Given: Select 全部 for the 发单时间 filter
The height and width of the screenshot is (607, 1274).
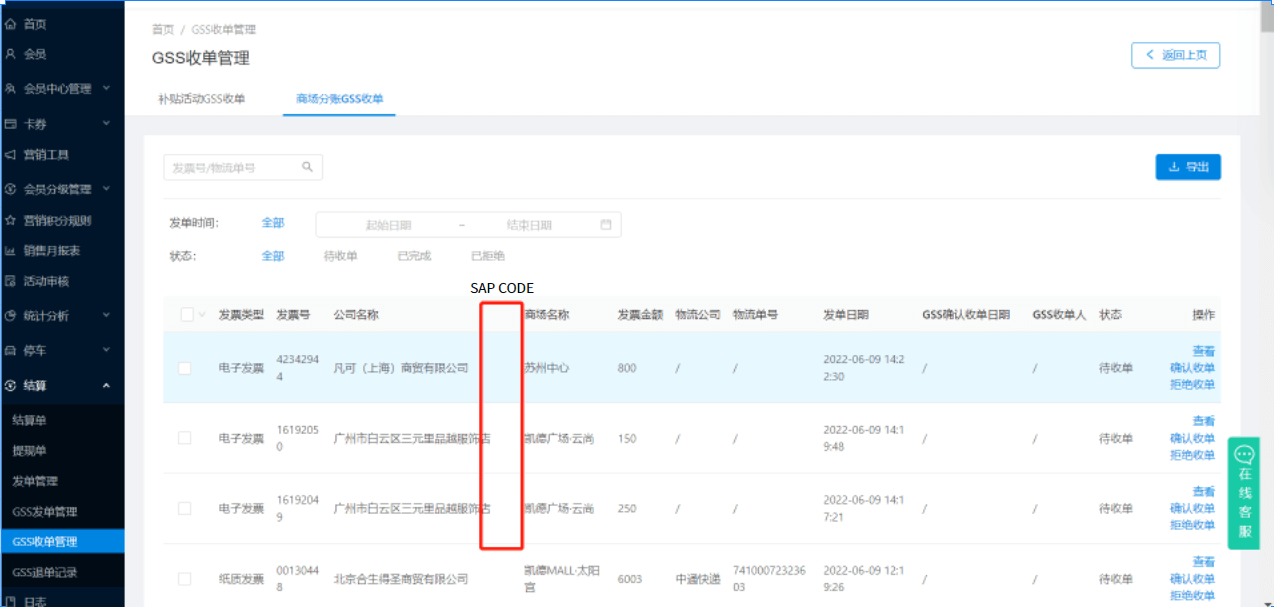Looking at the screenshot, I should point(273,223).
